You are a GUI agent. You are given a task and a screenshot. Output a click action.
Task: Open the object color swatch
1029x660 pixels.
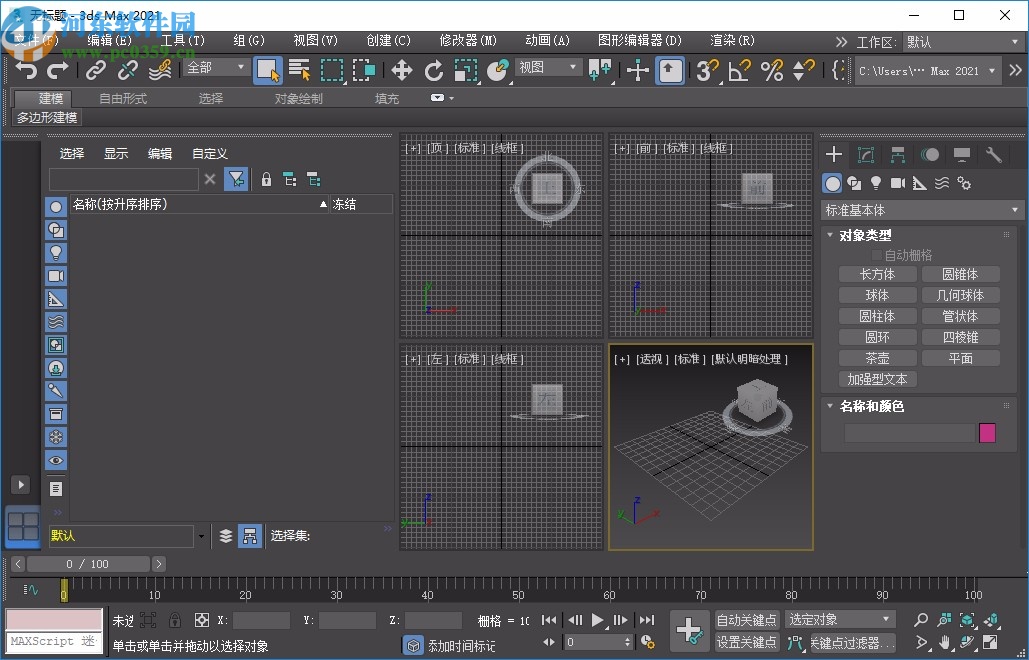[987, 432]
